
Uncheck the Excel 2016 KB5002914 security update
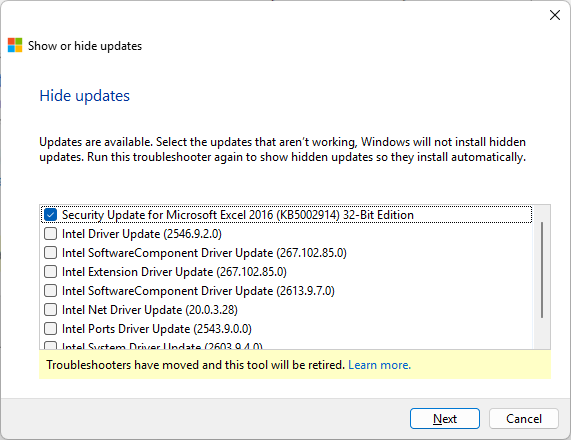(x=50, y=215)
